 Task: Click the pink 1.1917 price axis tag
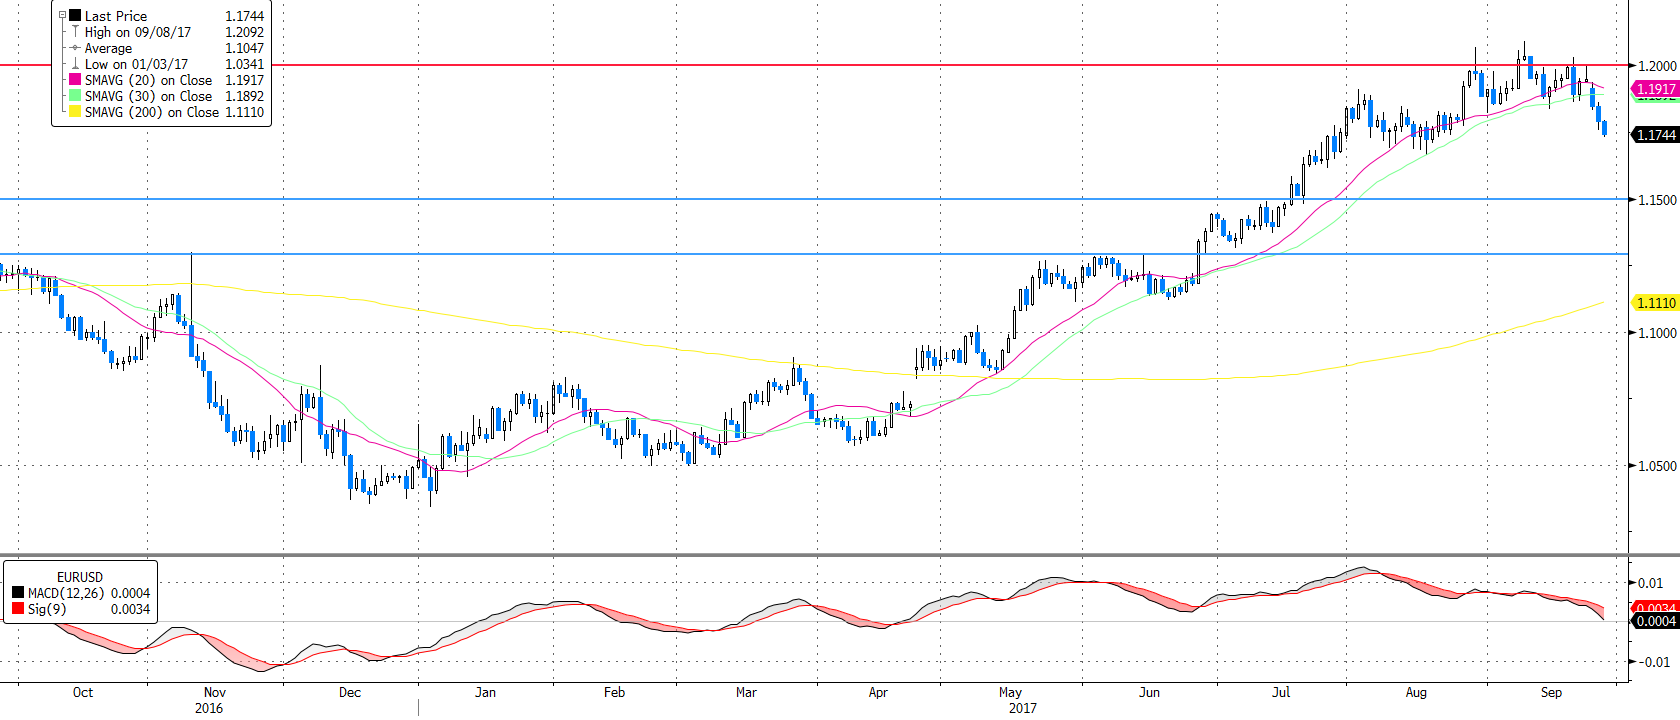click(1655, 89)
